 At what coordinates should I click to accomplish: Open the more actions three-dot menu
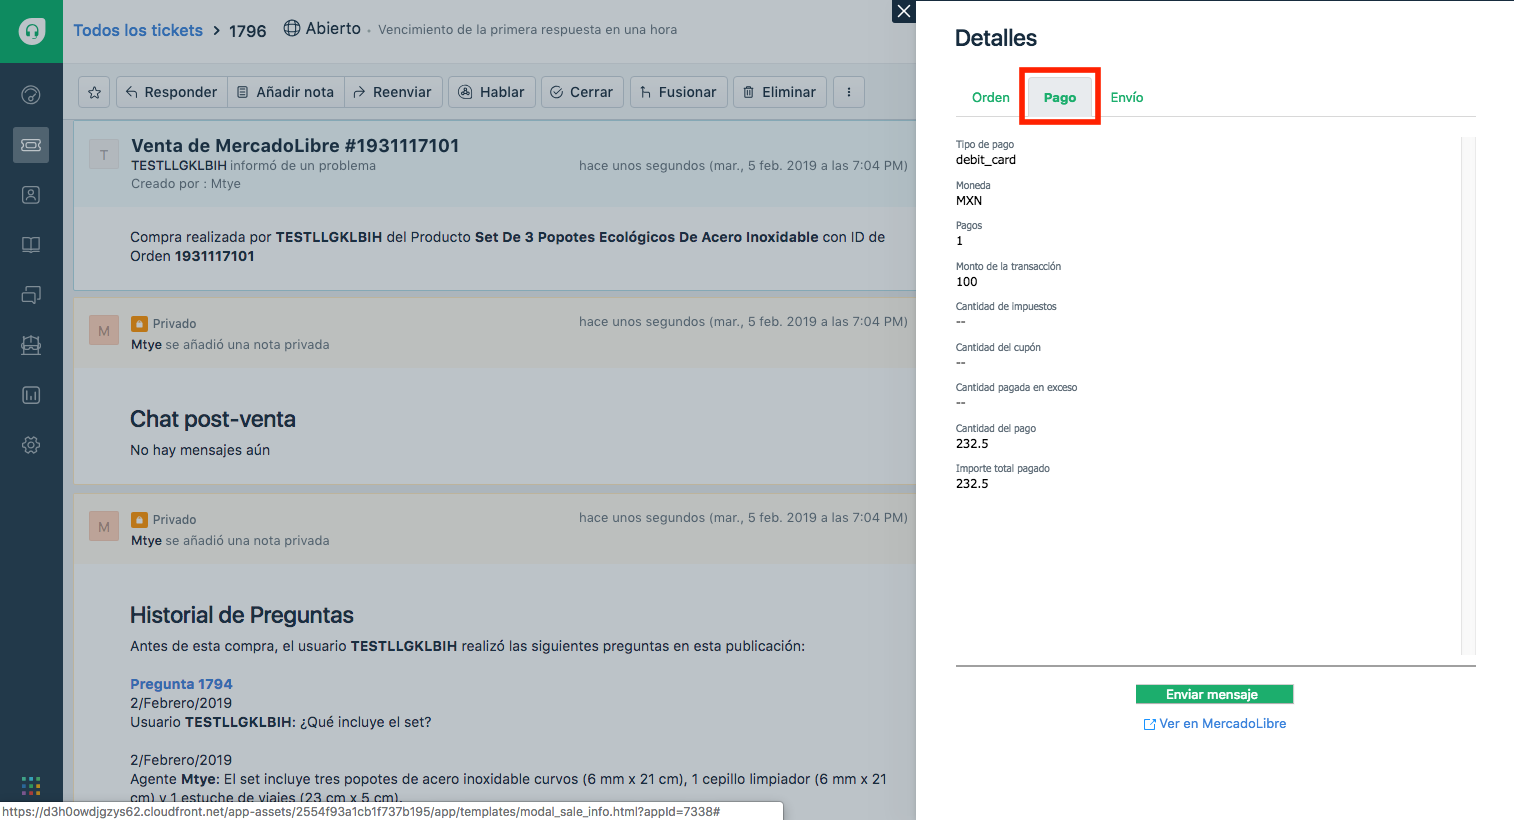pyautogui.click(x=849, y=92)
